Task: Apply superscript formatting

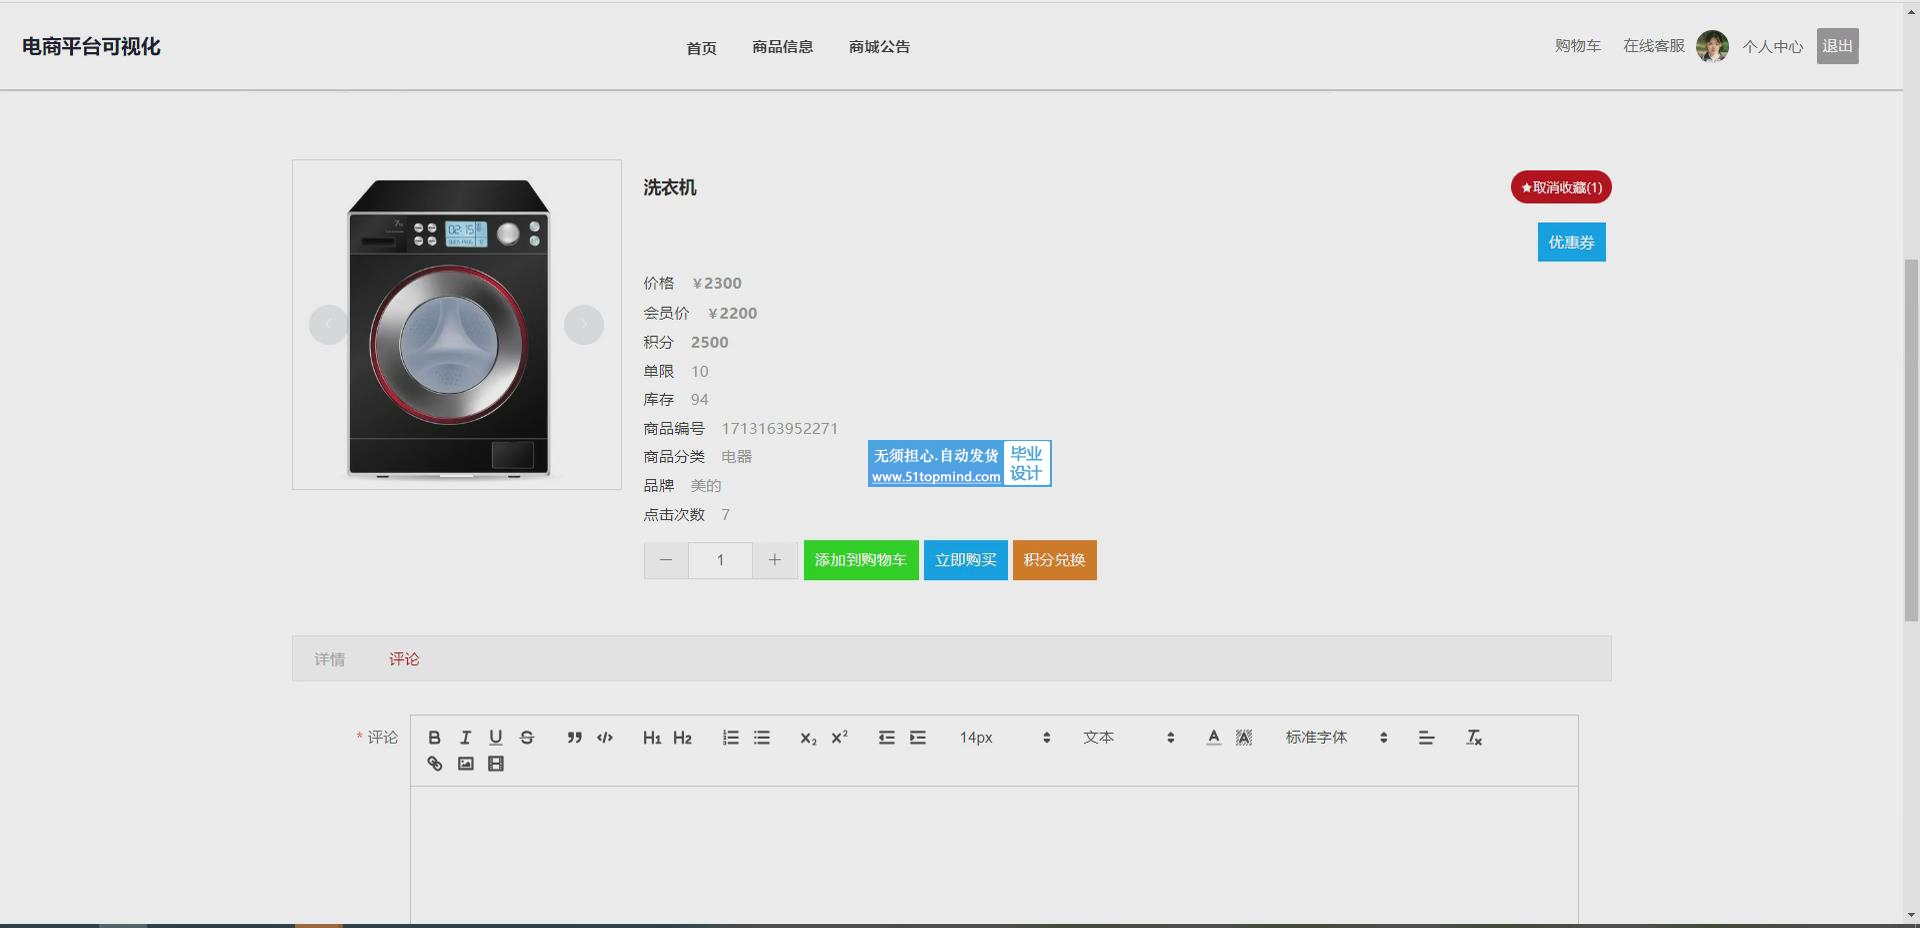Action: [x=839, y=737]
